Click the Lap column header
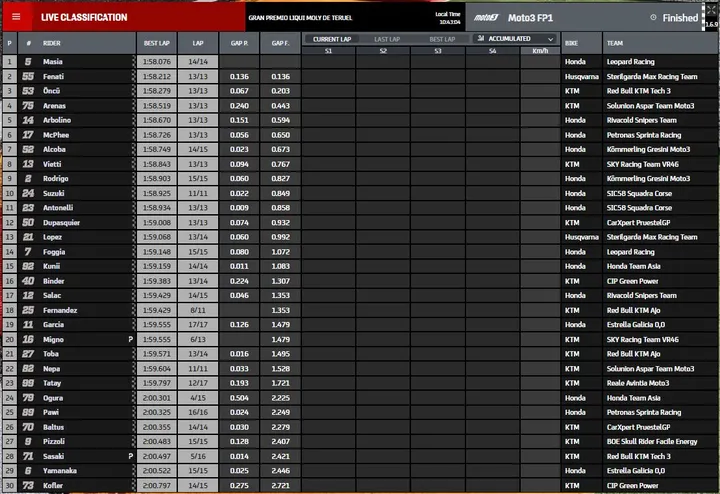 pos(198,43)
